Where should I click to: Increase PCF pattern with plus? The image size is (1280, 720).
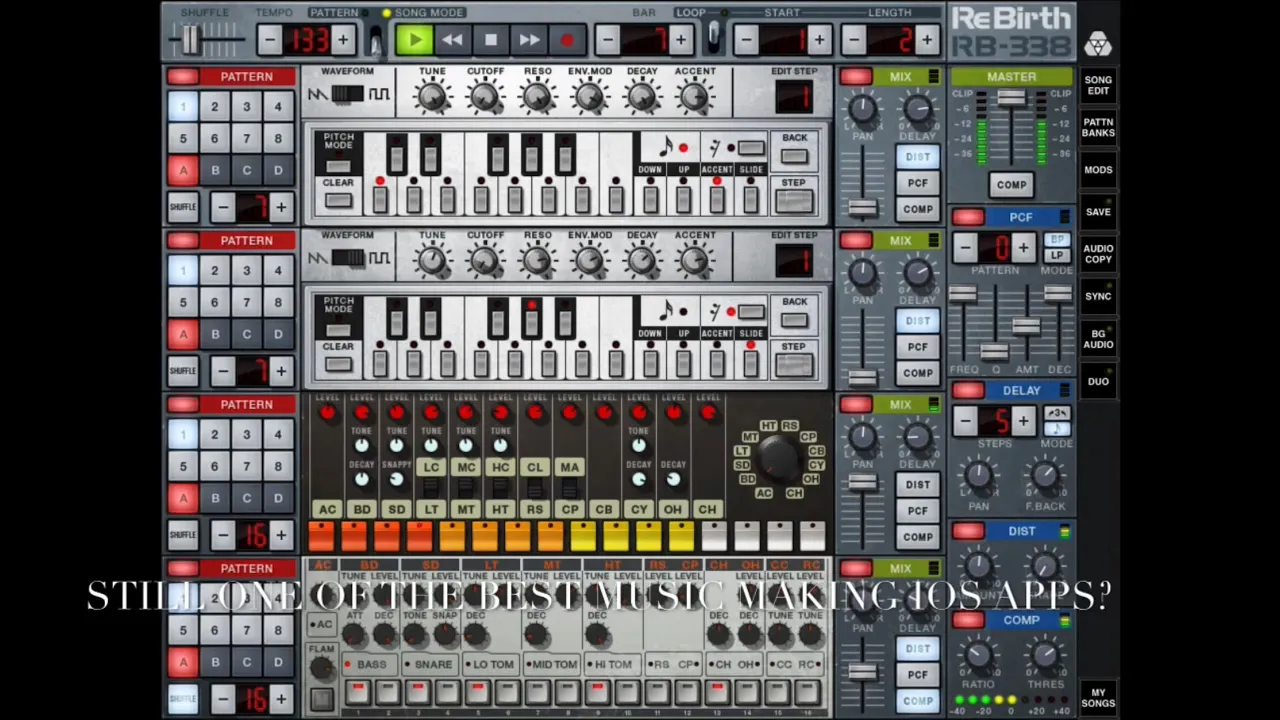pos(1023,247)
